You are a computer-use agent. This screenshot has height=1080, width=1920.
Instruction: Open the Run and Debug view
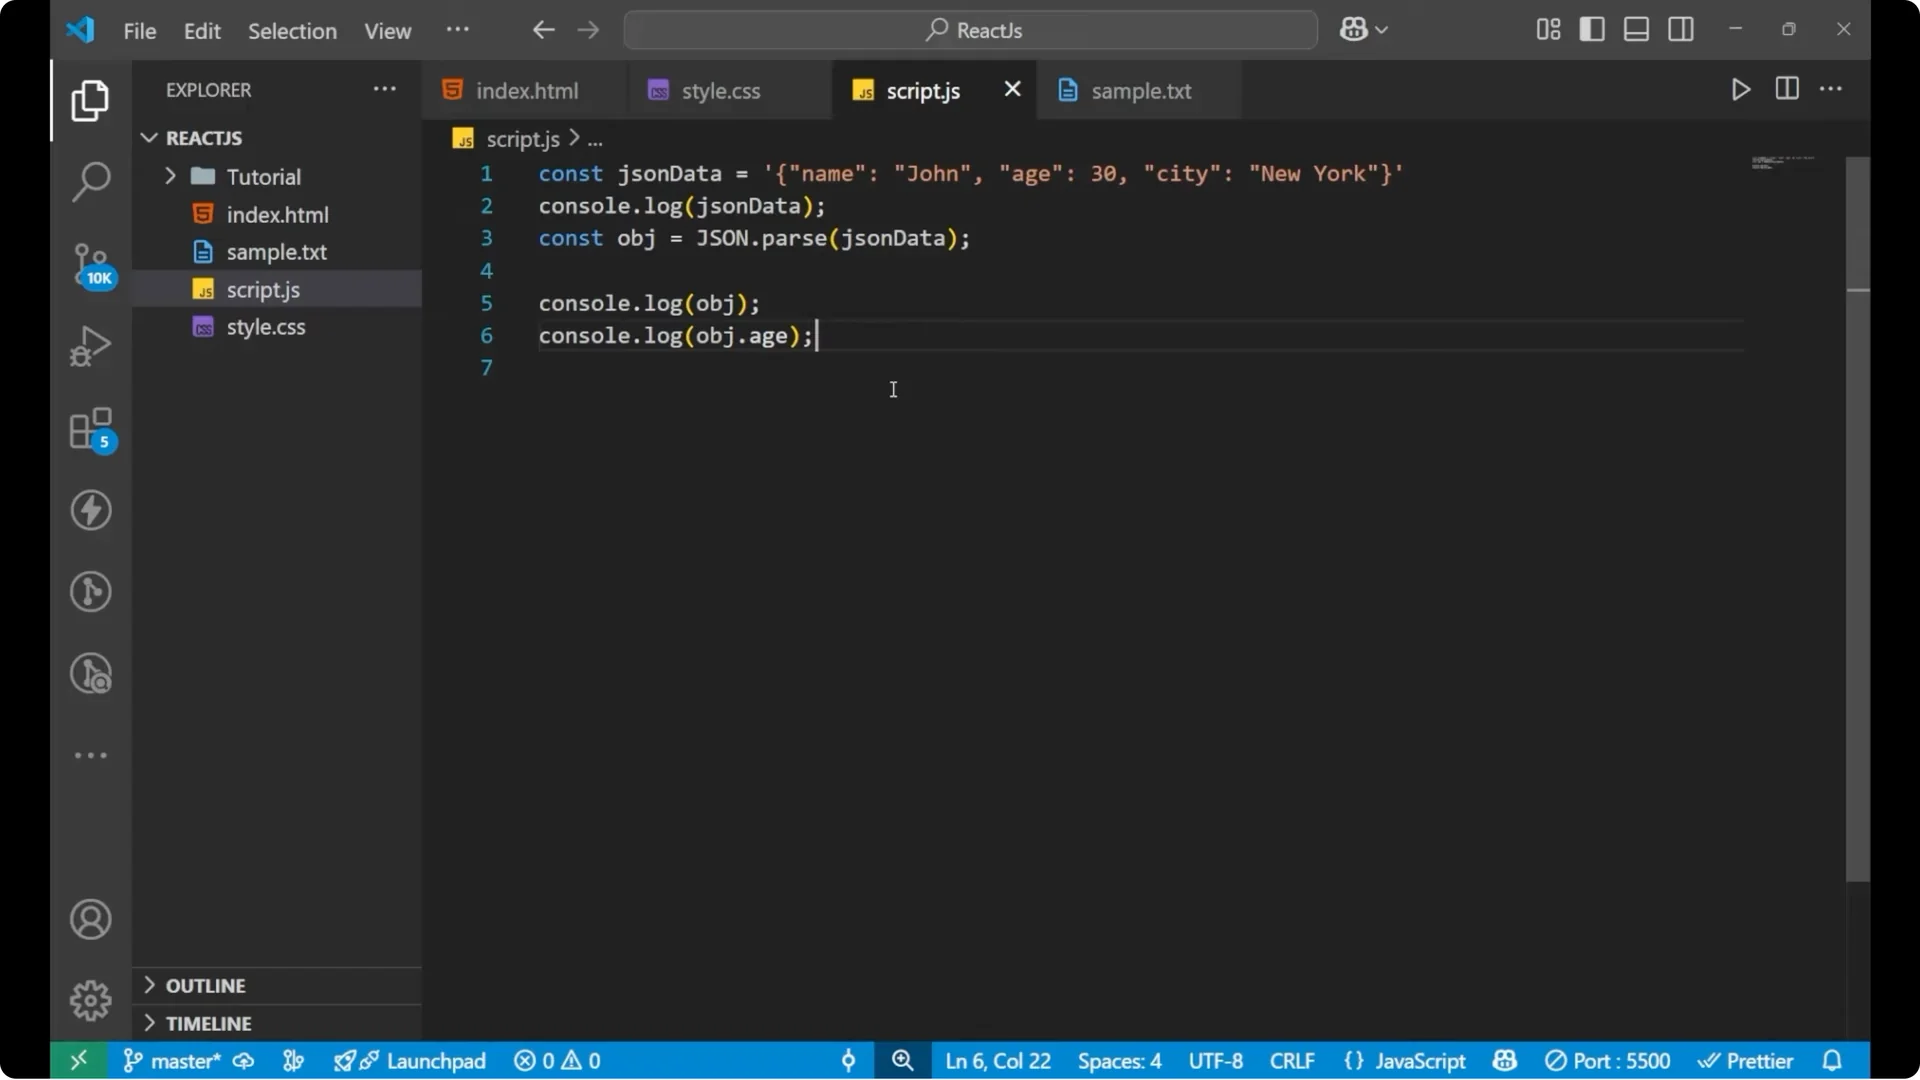[90, 345]
